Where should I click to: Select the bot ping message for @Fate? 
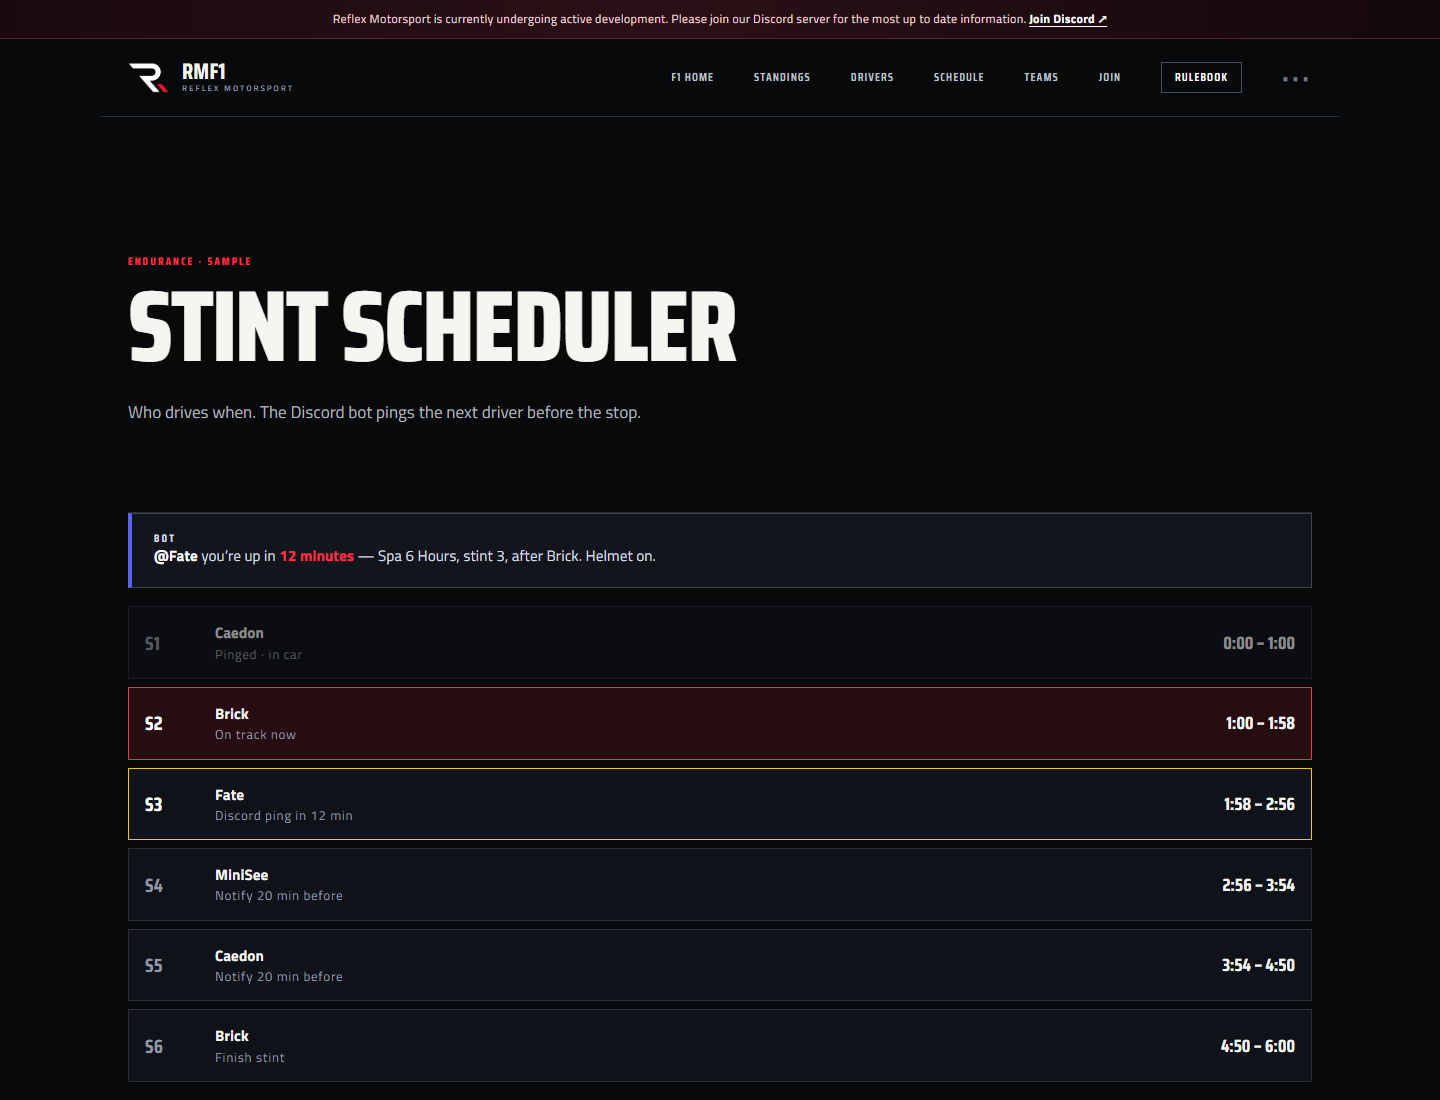pyautogui.click(x=720, y=550)
